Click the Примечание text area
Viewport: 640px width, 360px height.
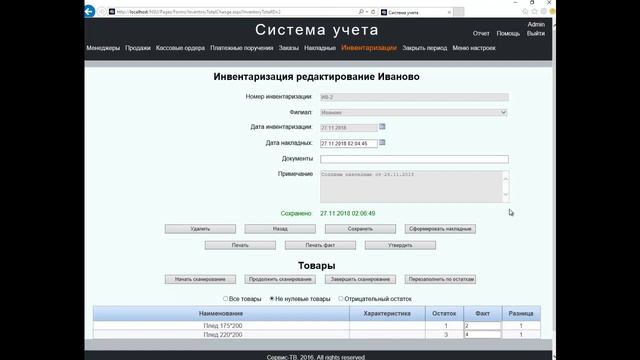411,187
